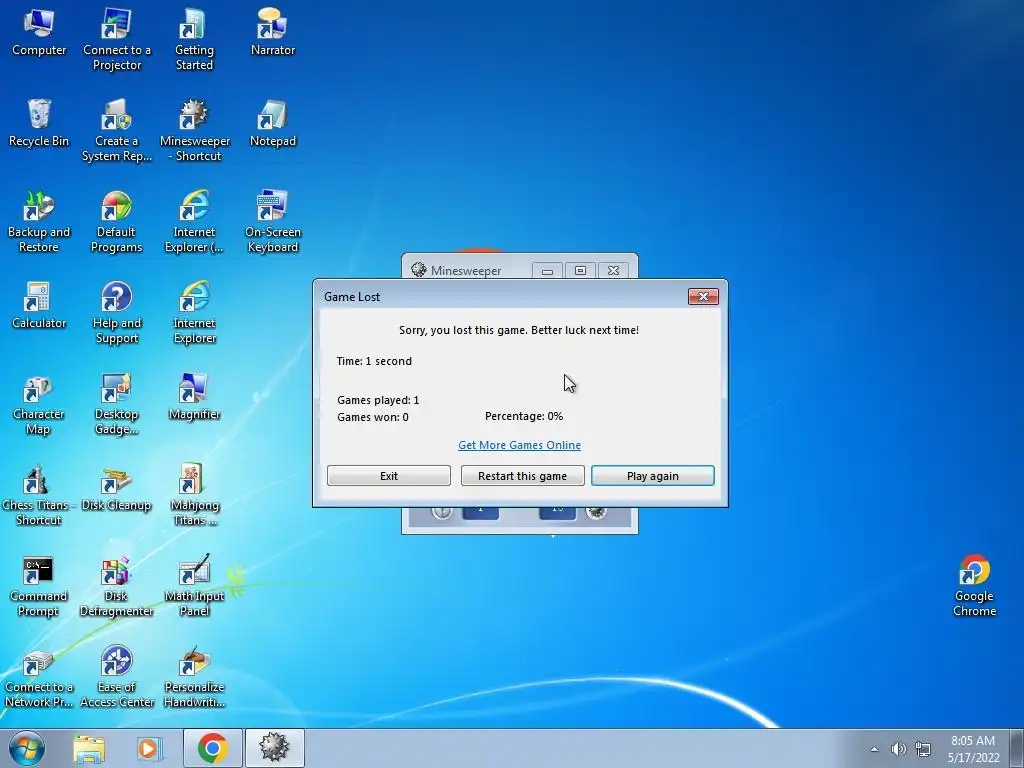Open the Windows Start menu
1024x768 pixels.
pos(27,748)
